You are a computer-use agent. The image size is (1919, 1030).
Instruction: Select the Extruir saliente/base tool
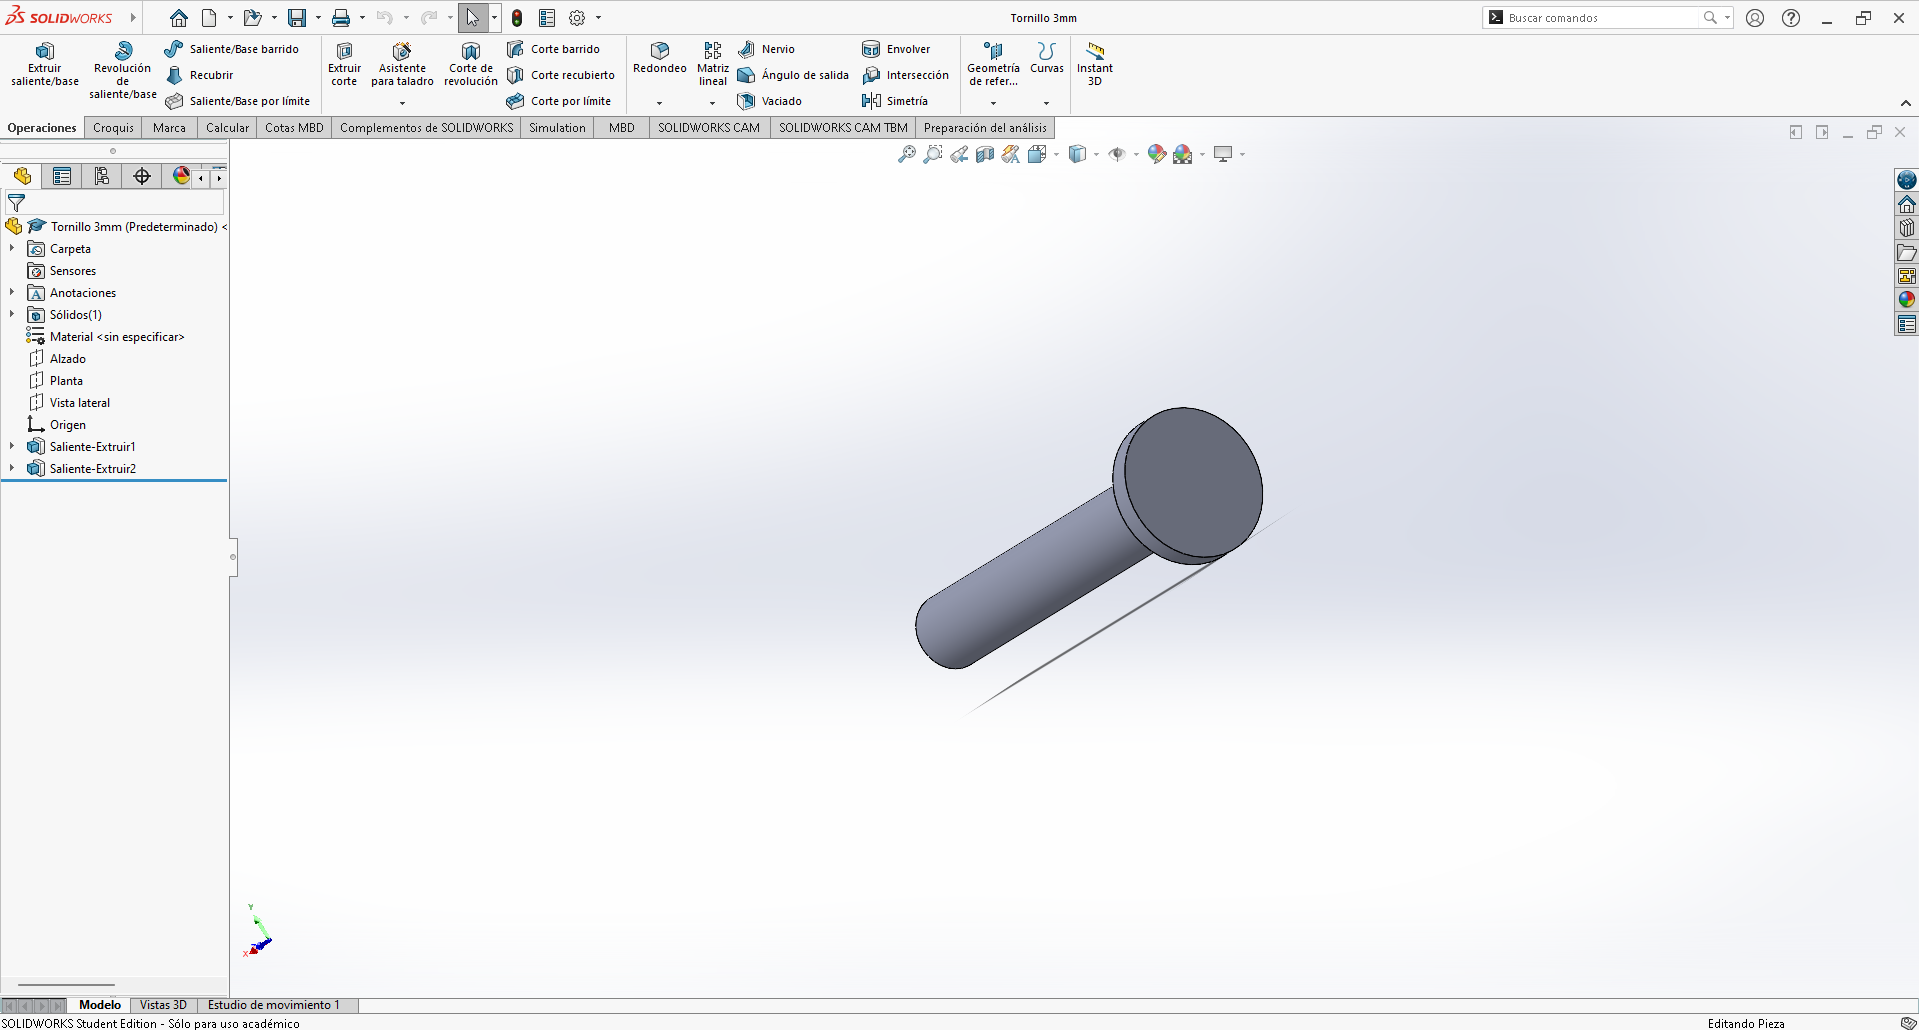[45, 65]
